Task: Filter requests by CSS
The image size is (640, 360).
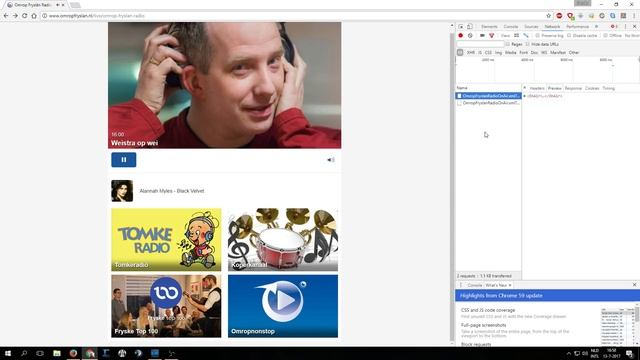Action: coord(488,52)
